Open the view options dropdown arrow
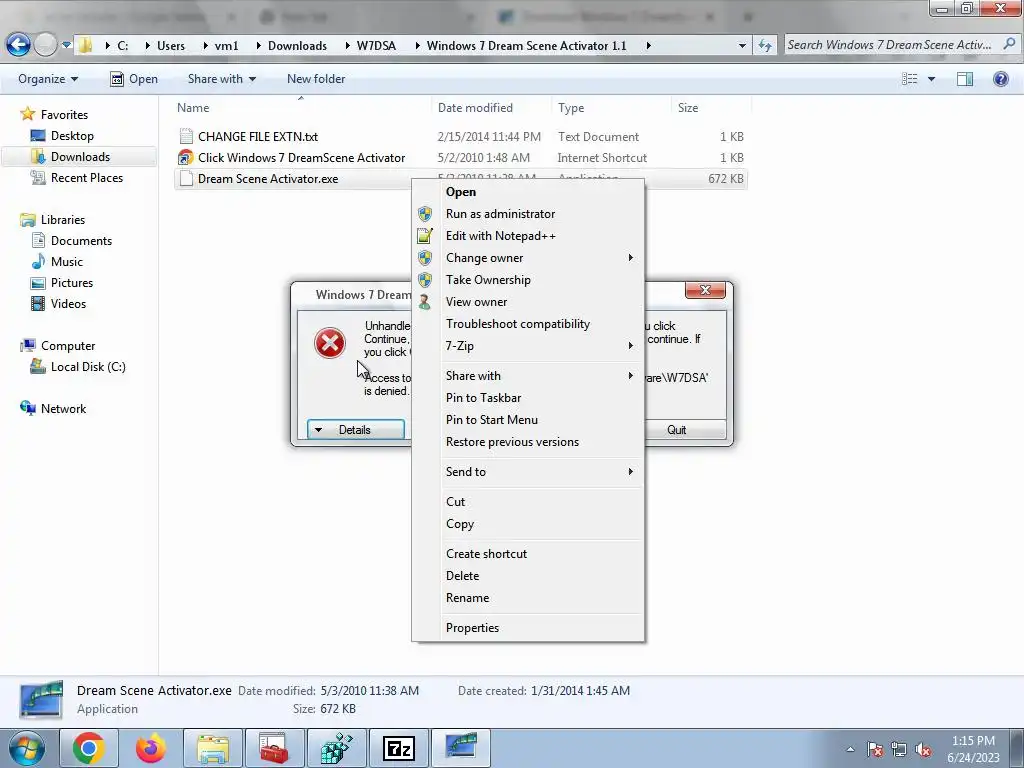 pyautogui.click(x=931, y=79)
